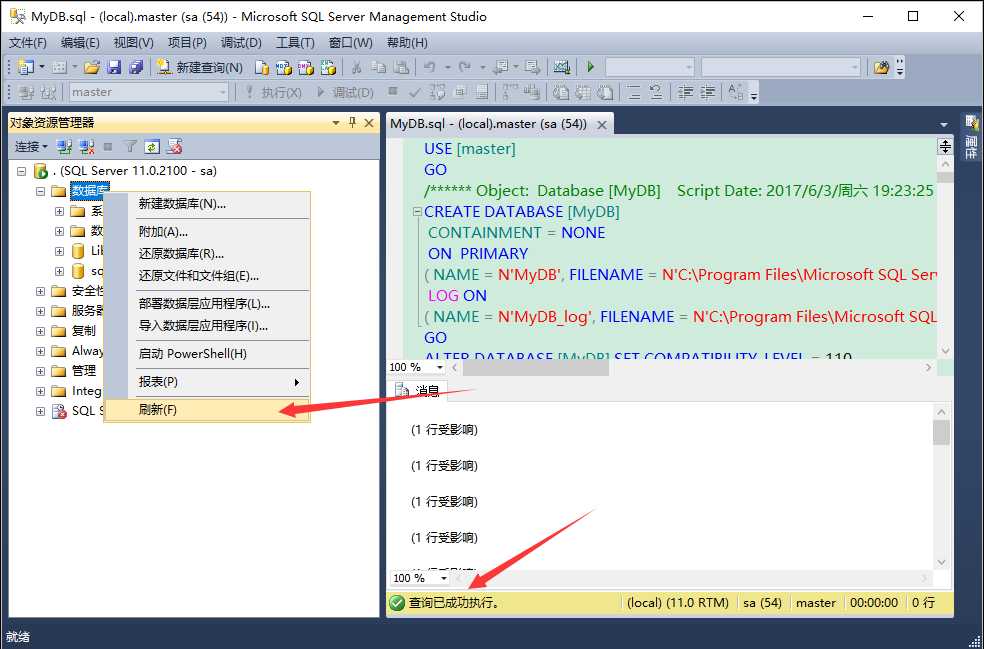
Task: Click the green Start play icon
Action: coord(591,67)
